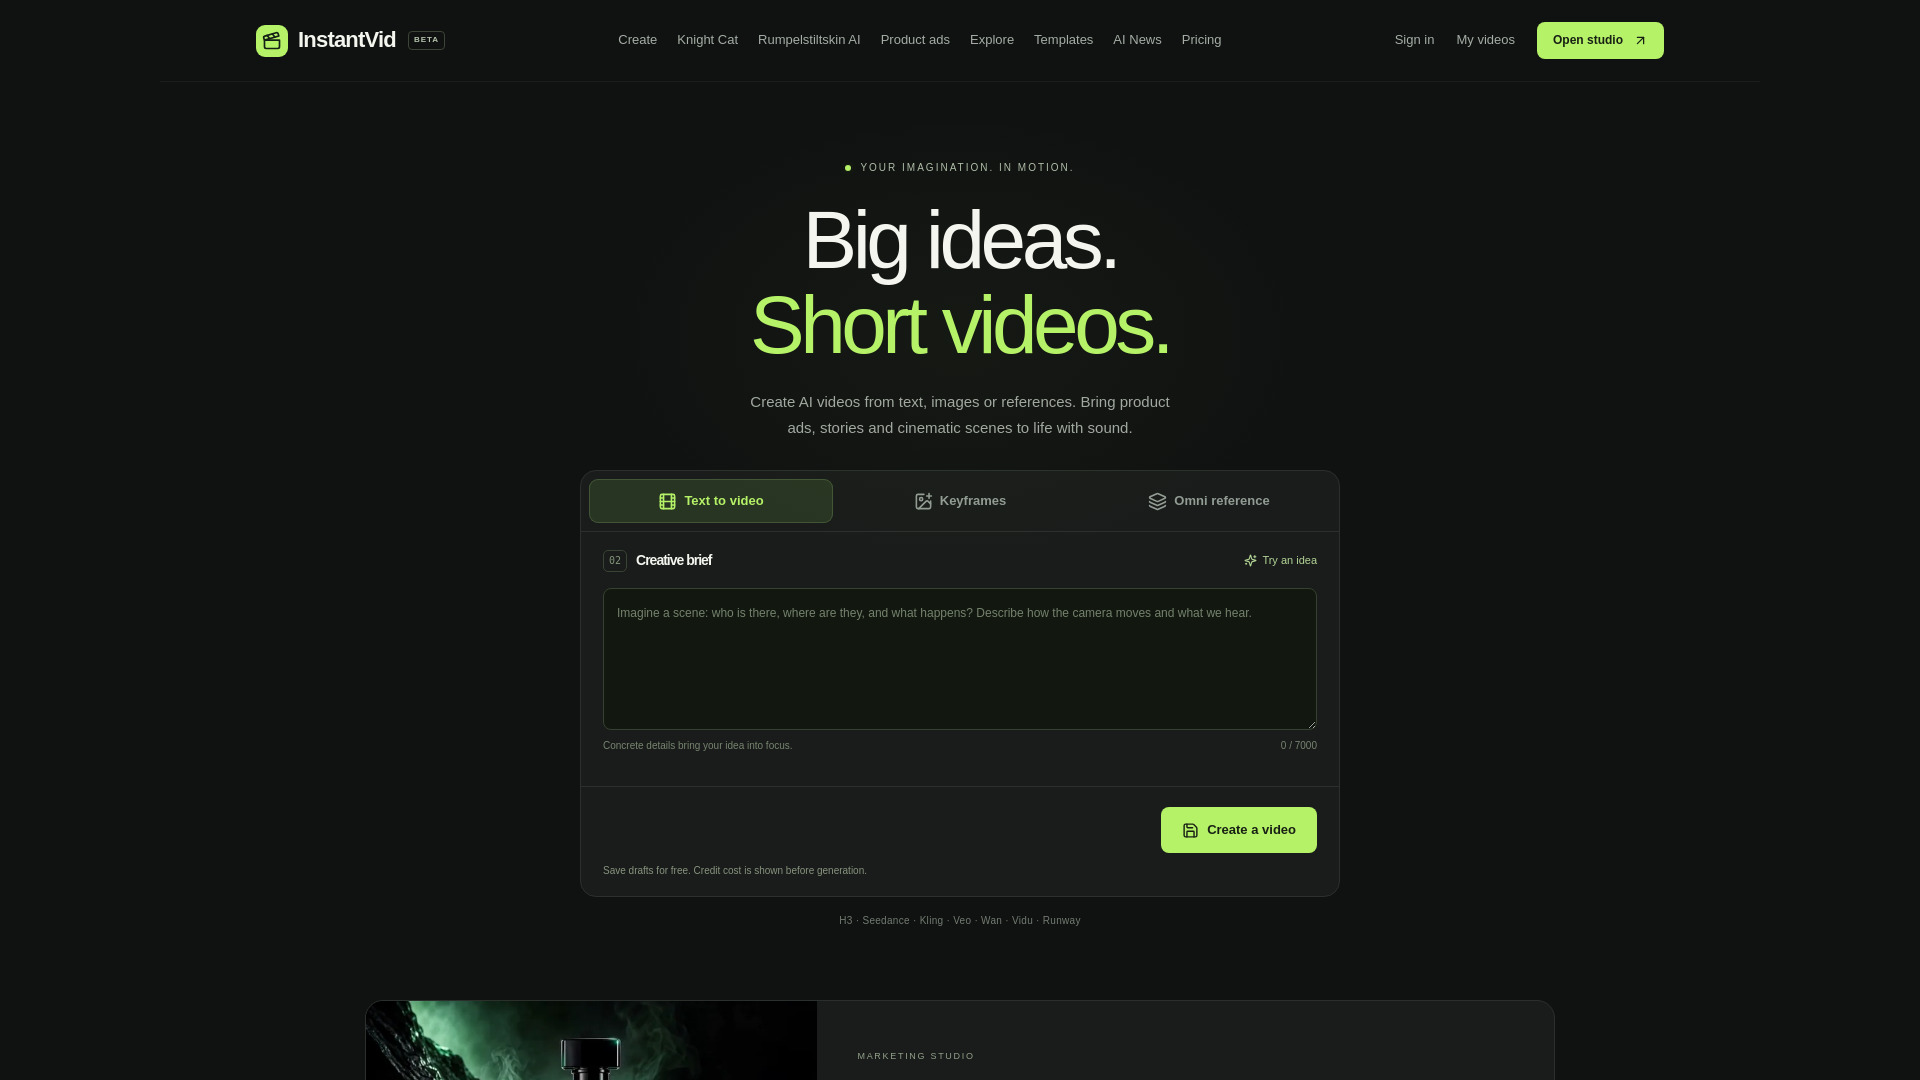Switch to the Text to video tab
Viewport: 1920px width, 1080px height.
coord(711,501)
